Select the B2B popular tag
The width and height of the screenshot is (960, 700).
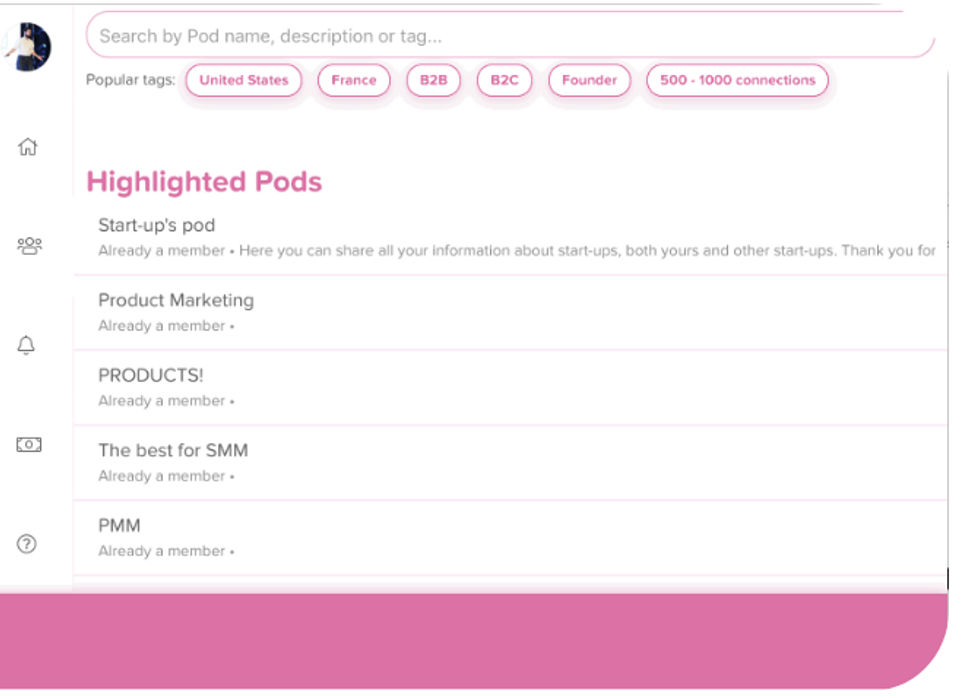coord(433,80)
